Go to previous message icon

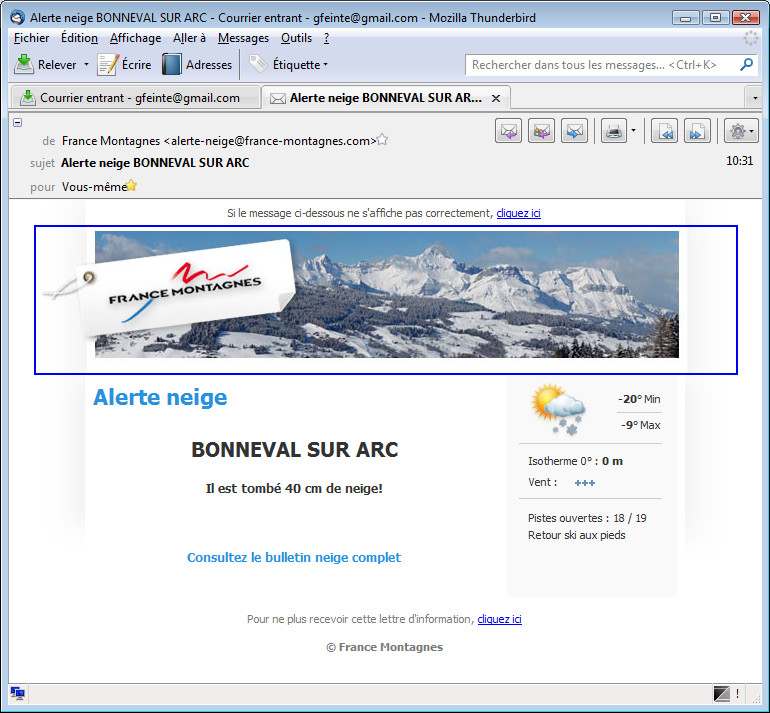point(664,131)
